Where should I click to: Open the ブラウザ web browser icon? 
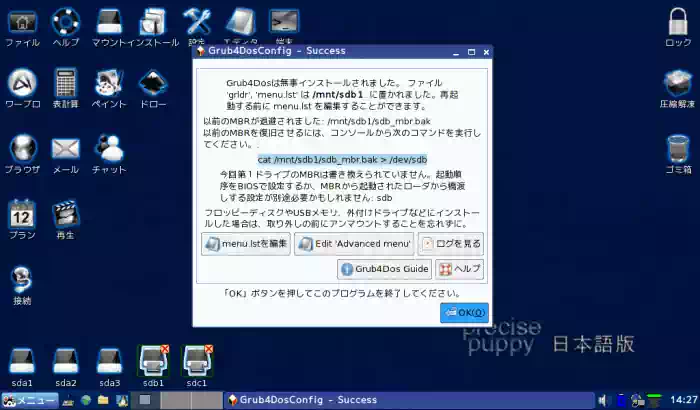(x=22, y=149)
